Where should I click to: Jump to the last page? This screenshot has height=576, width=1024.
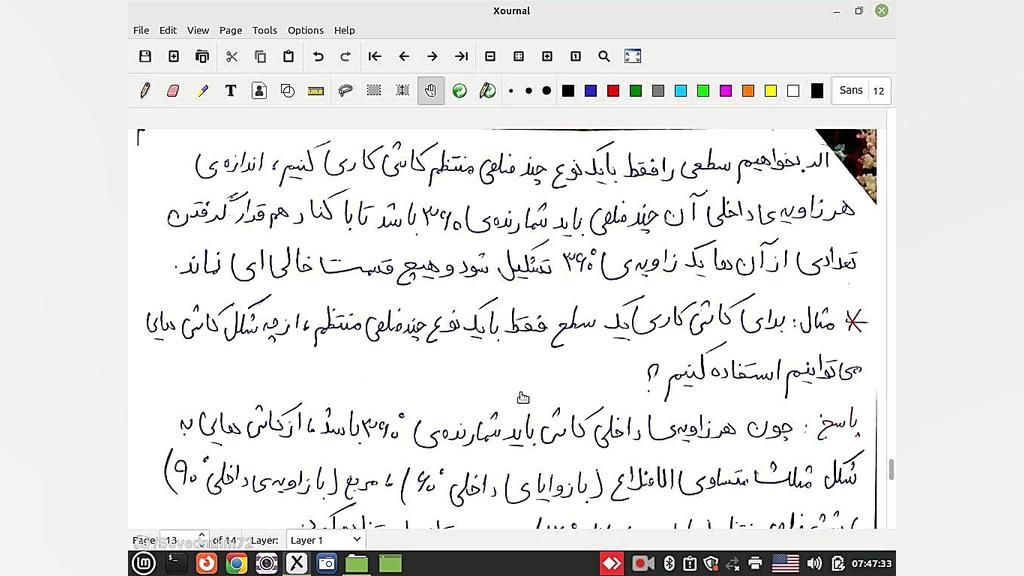point(461,56)
